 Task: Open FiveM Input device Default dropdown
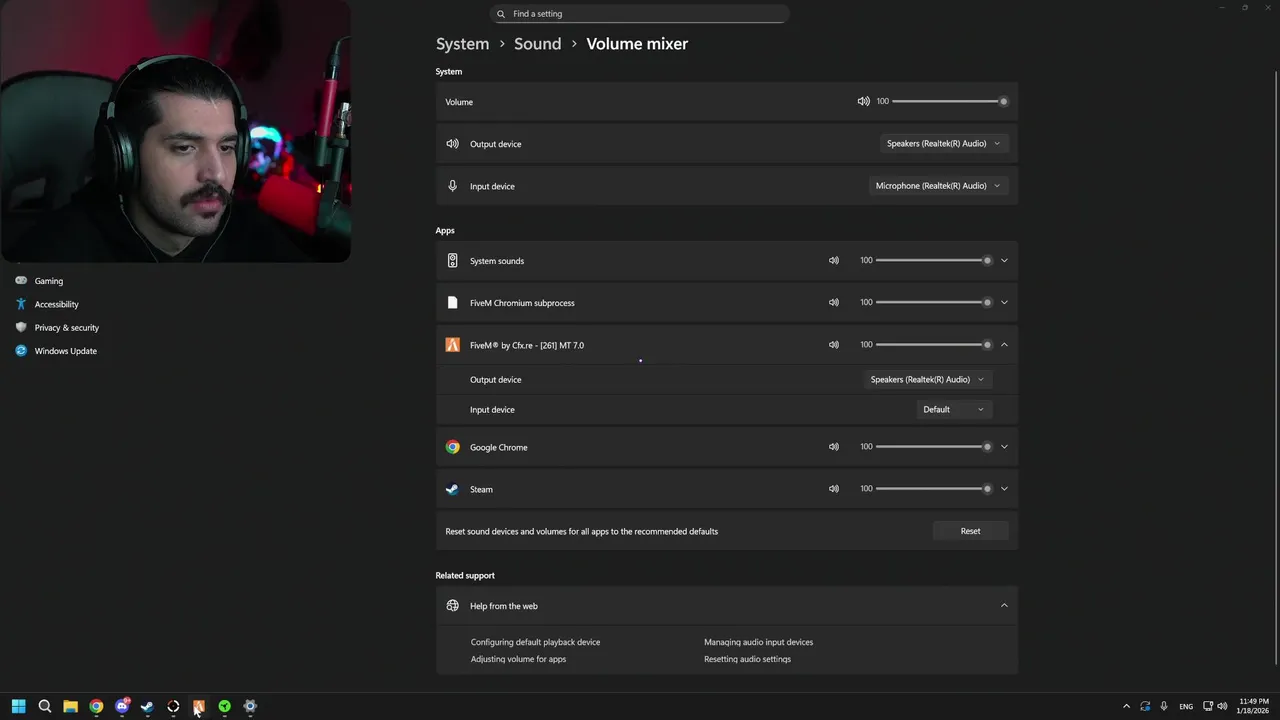point(953,409)
